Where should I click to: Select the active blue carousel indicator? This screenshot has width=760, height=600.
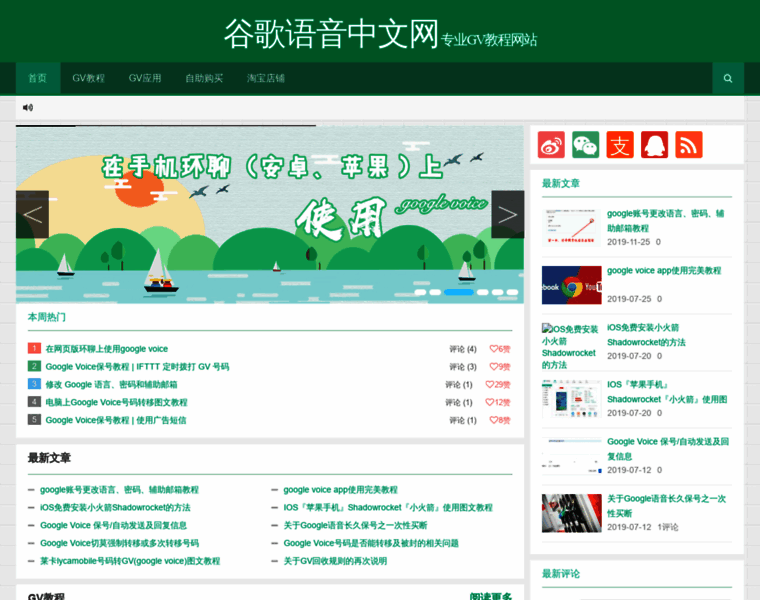[x=459, y=292]
